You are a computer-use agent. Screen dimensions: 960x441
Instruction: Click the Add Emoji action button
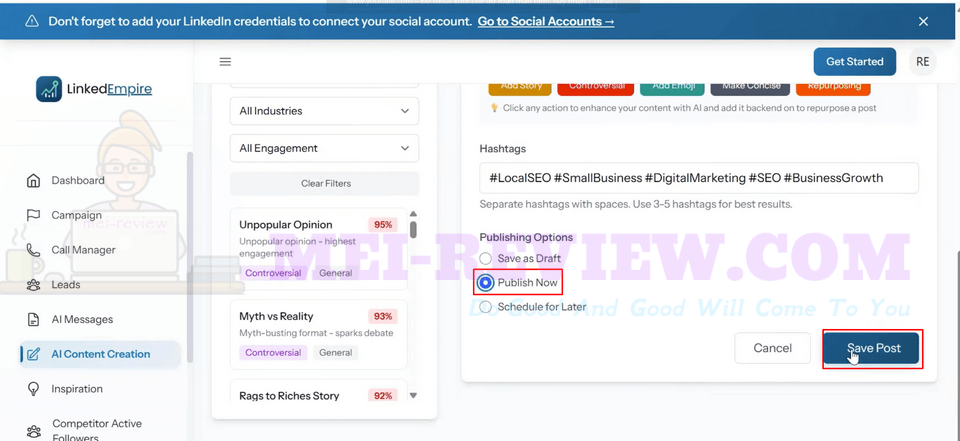pyautogui.click(x=672, y=88)
